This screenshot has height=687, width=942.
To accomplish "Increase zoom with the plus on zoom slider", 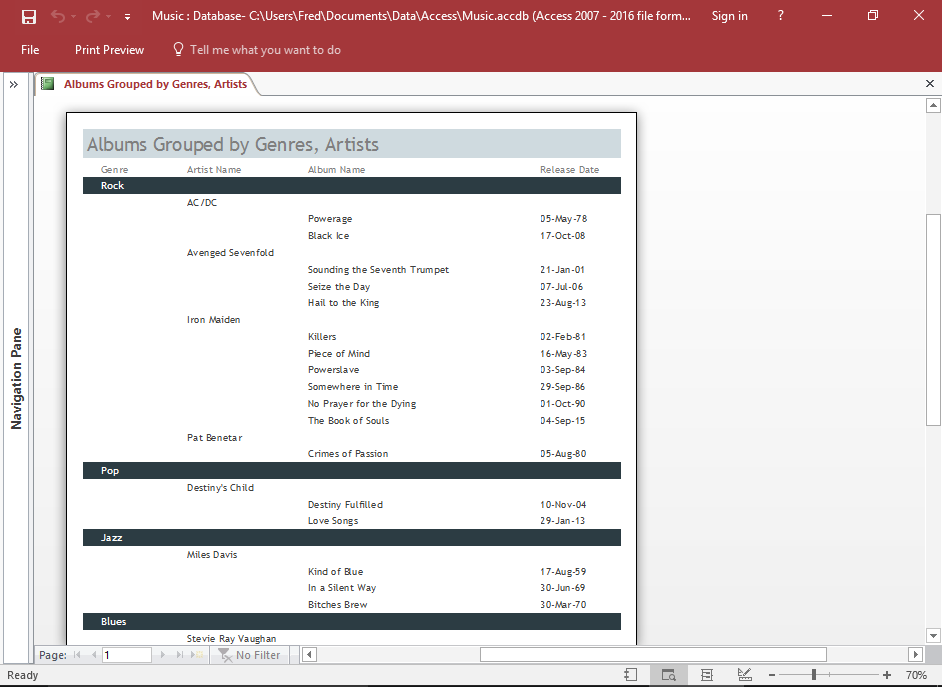I will (x=885, y=675).
